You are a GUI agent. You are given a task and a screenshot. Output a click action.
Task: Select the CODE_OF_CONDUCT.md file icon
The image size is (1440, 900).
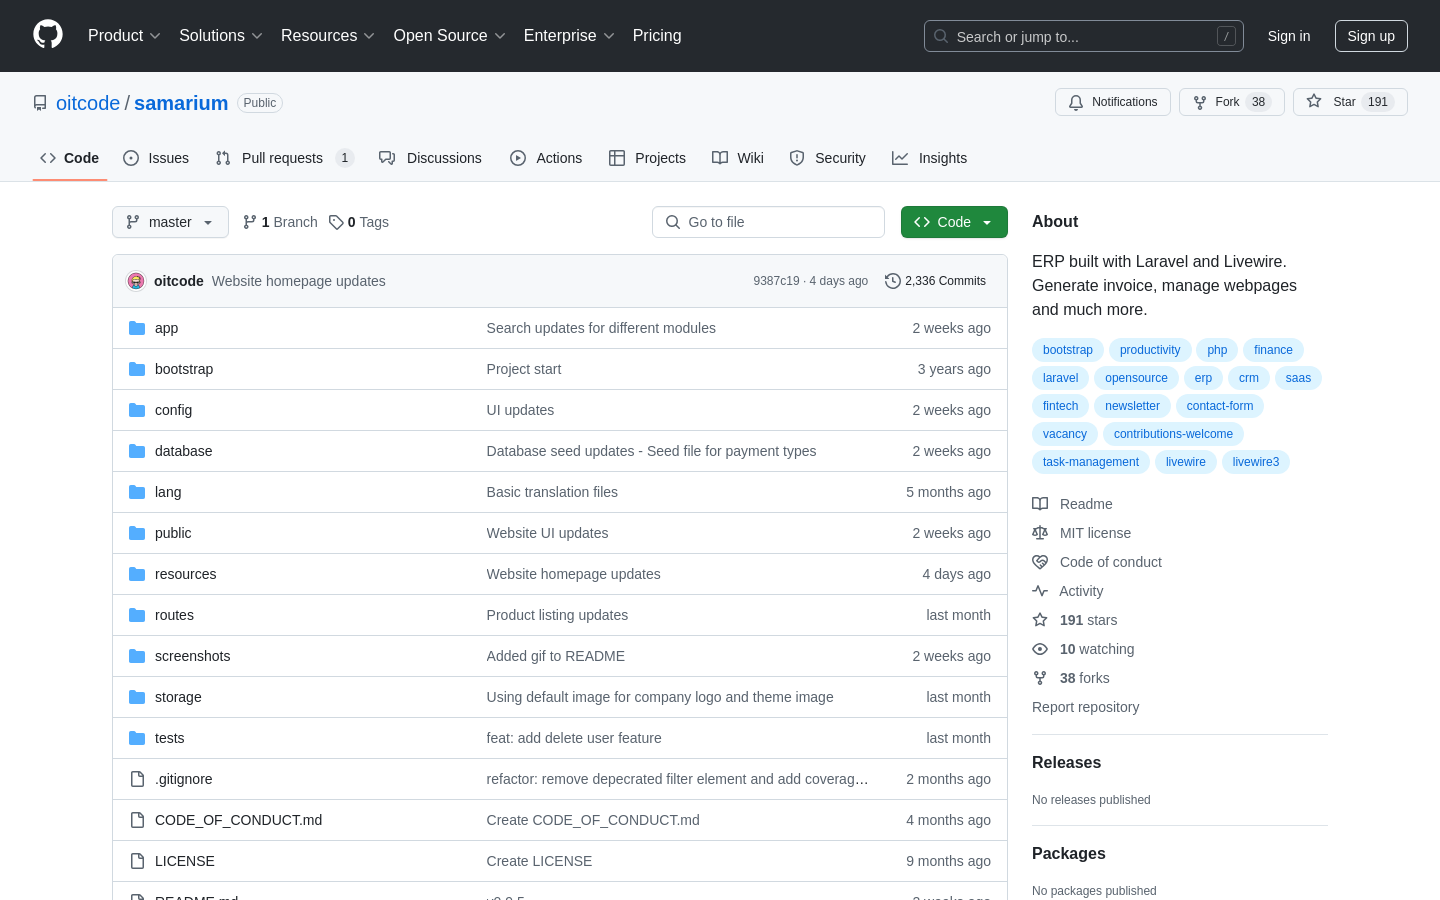137,820
